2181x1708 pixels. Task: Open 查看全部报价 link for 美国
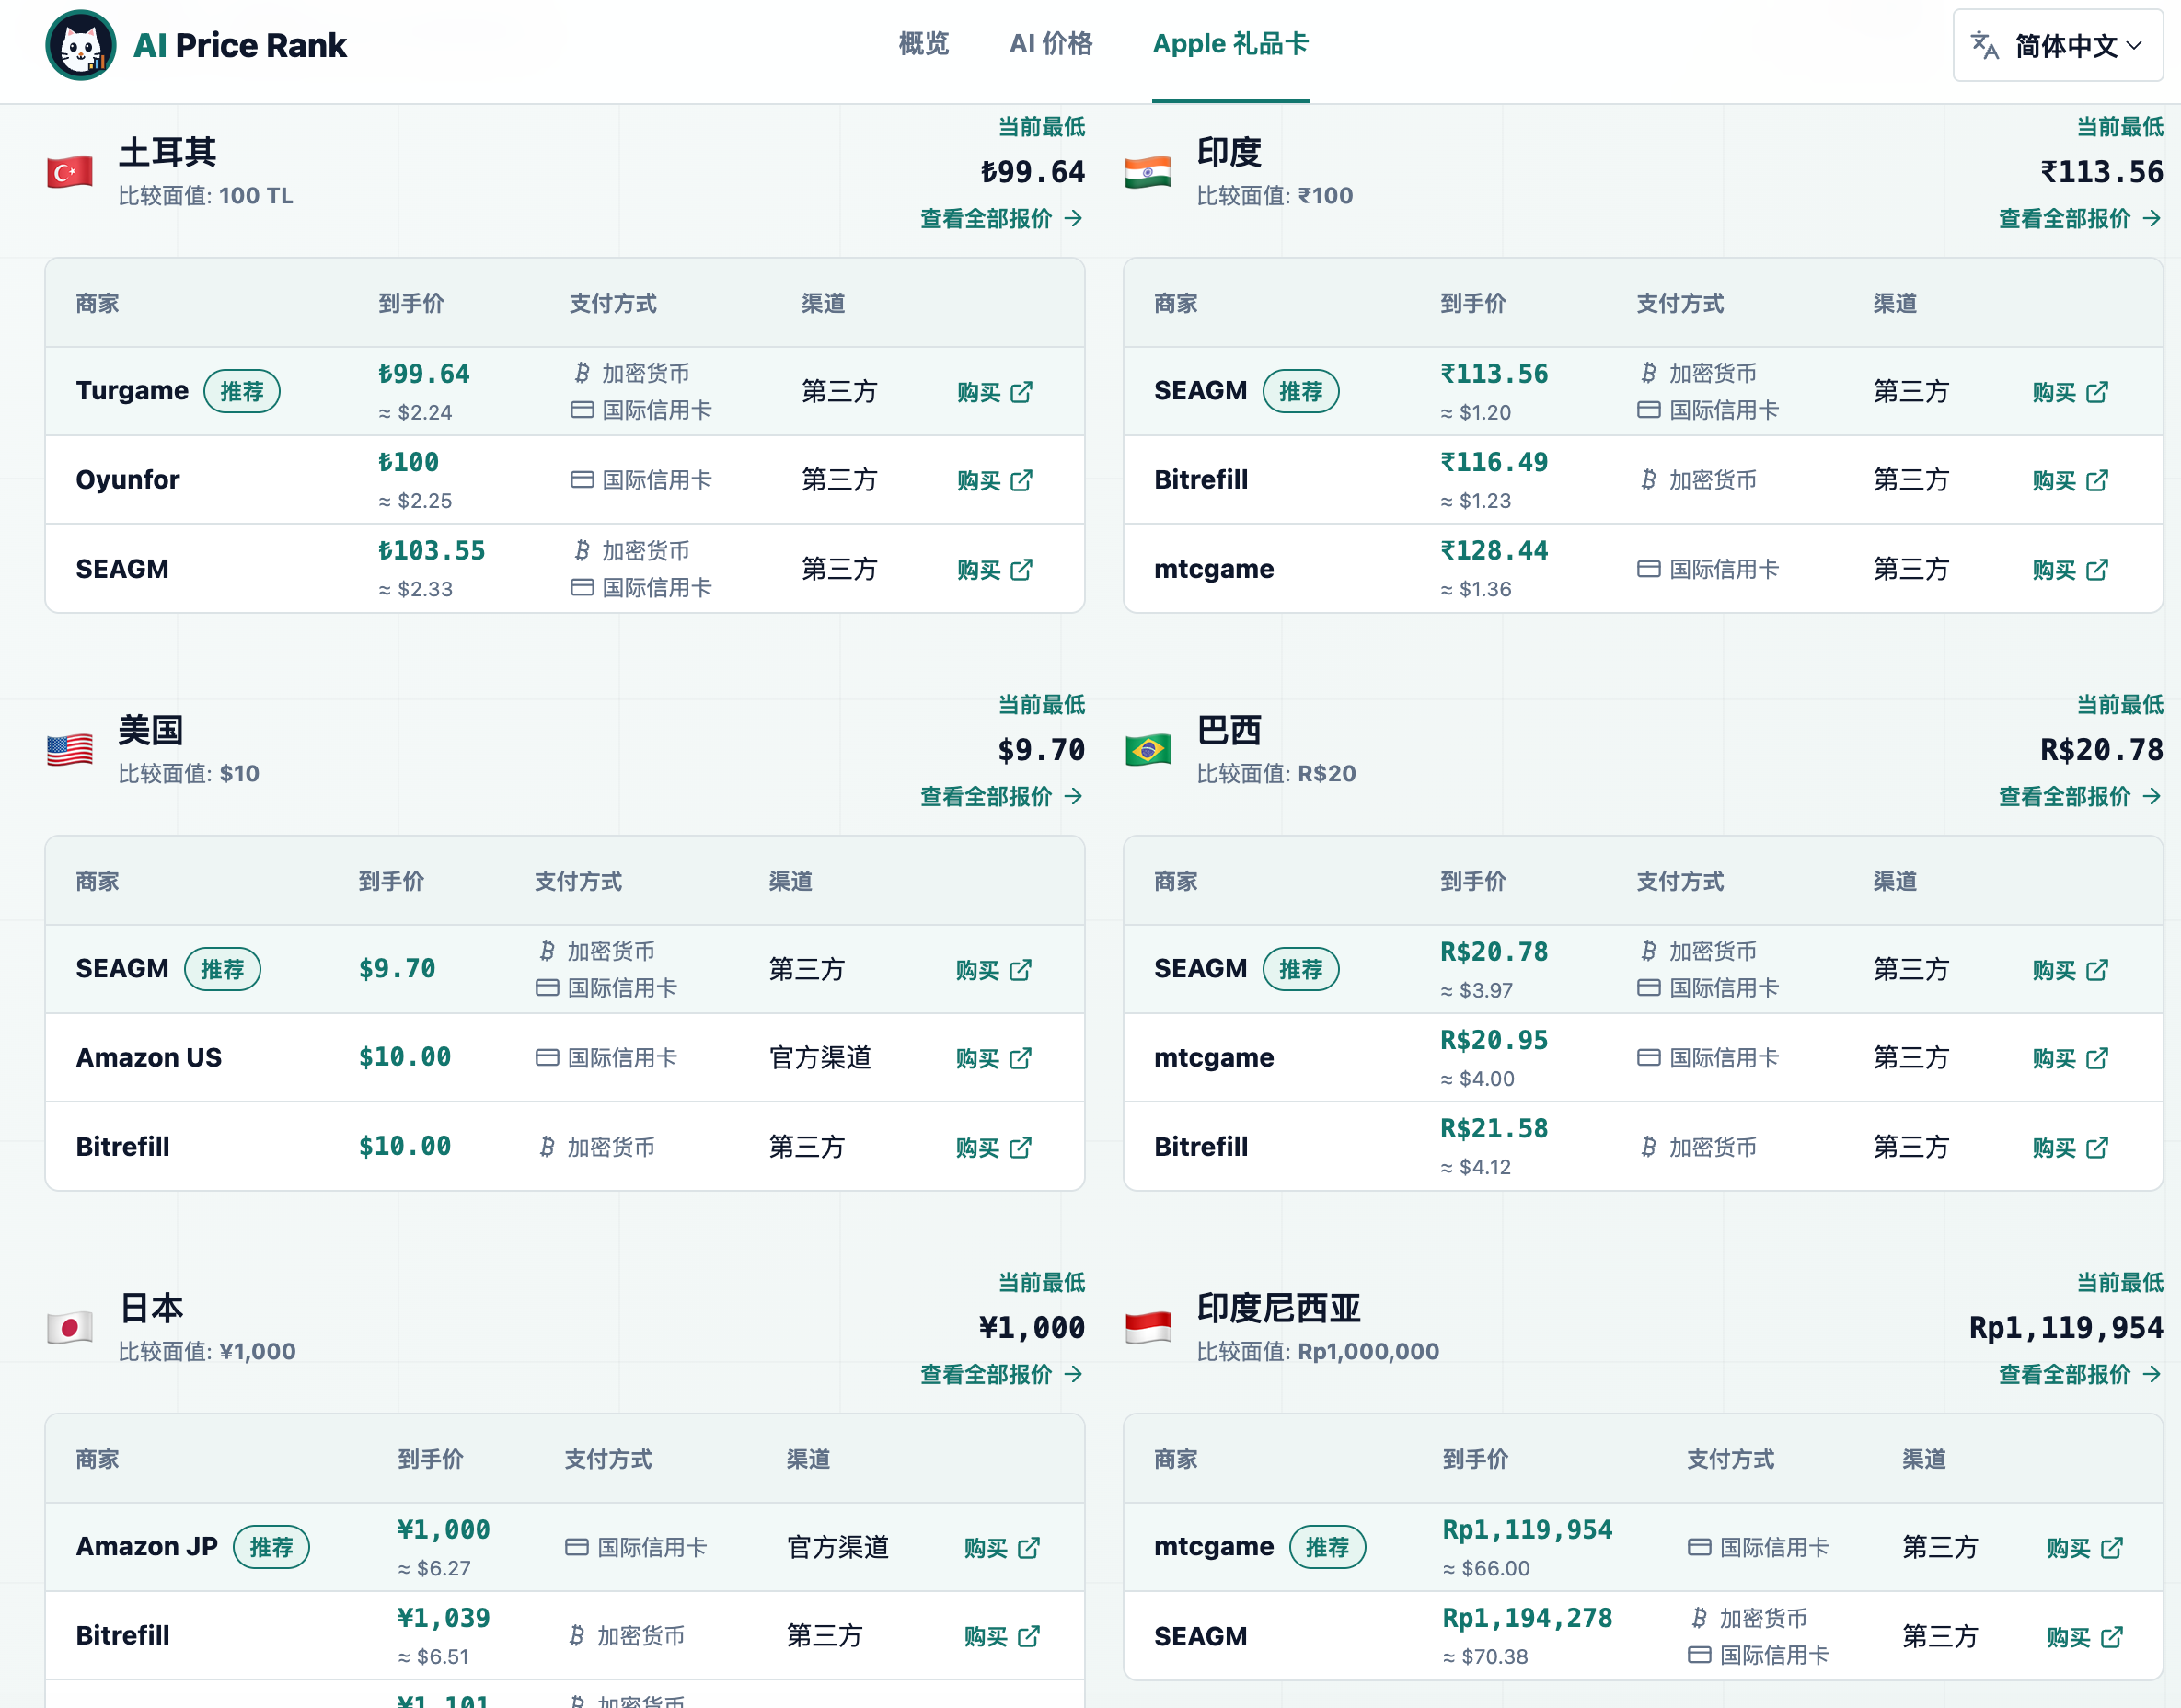click(x=1002, y=796)
